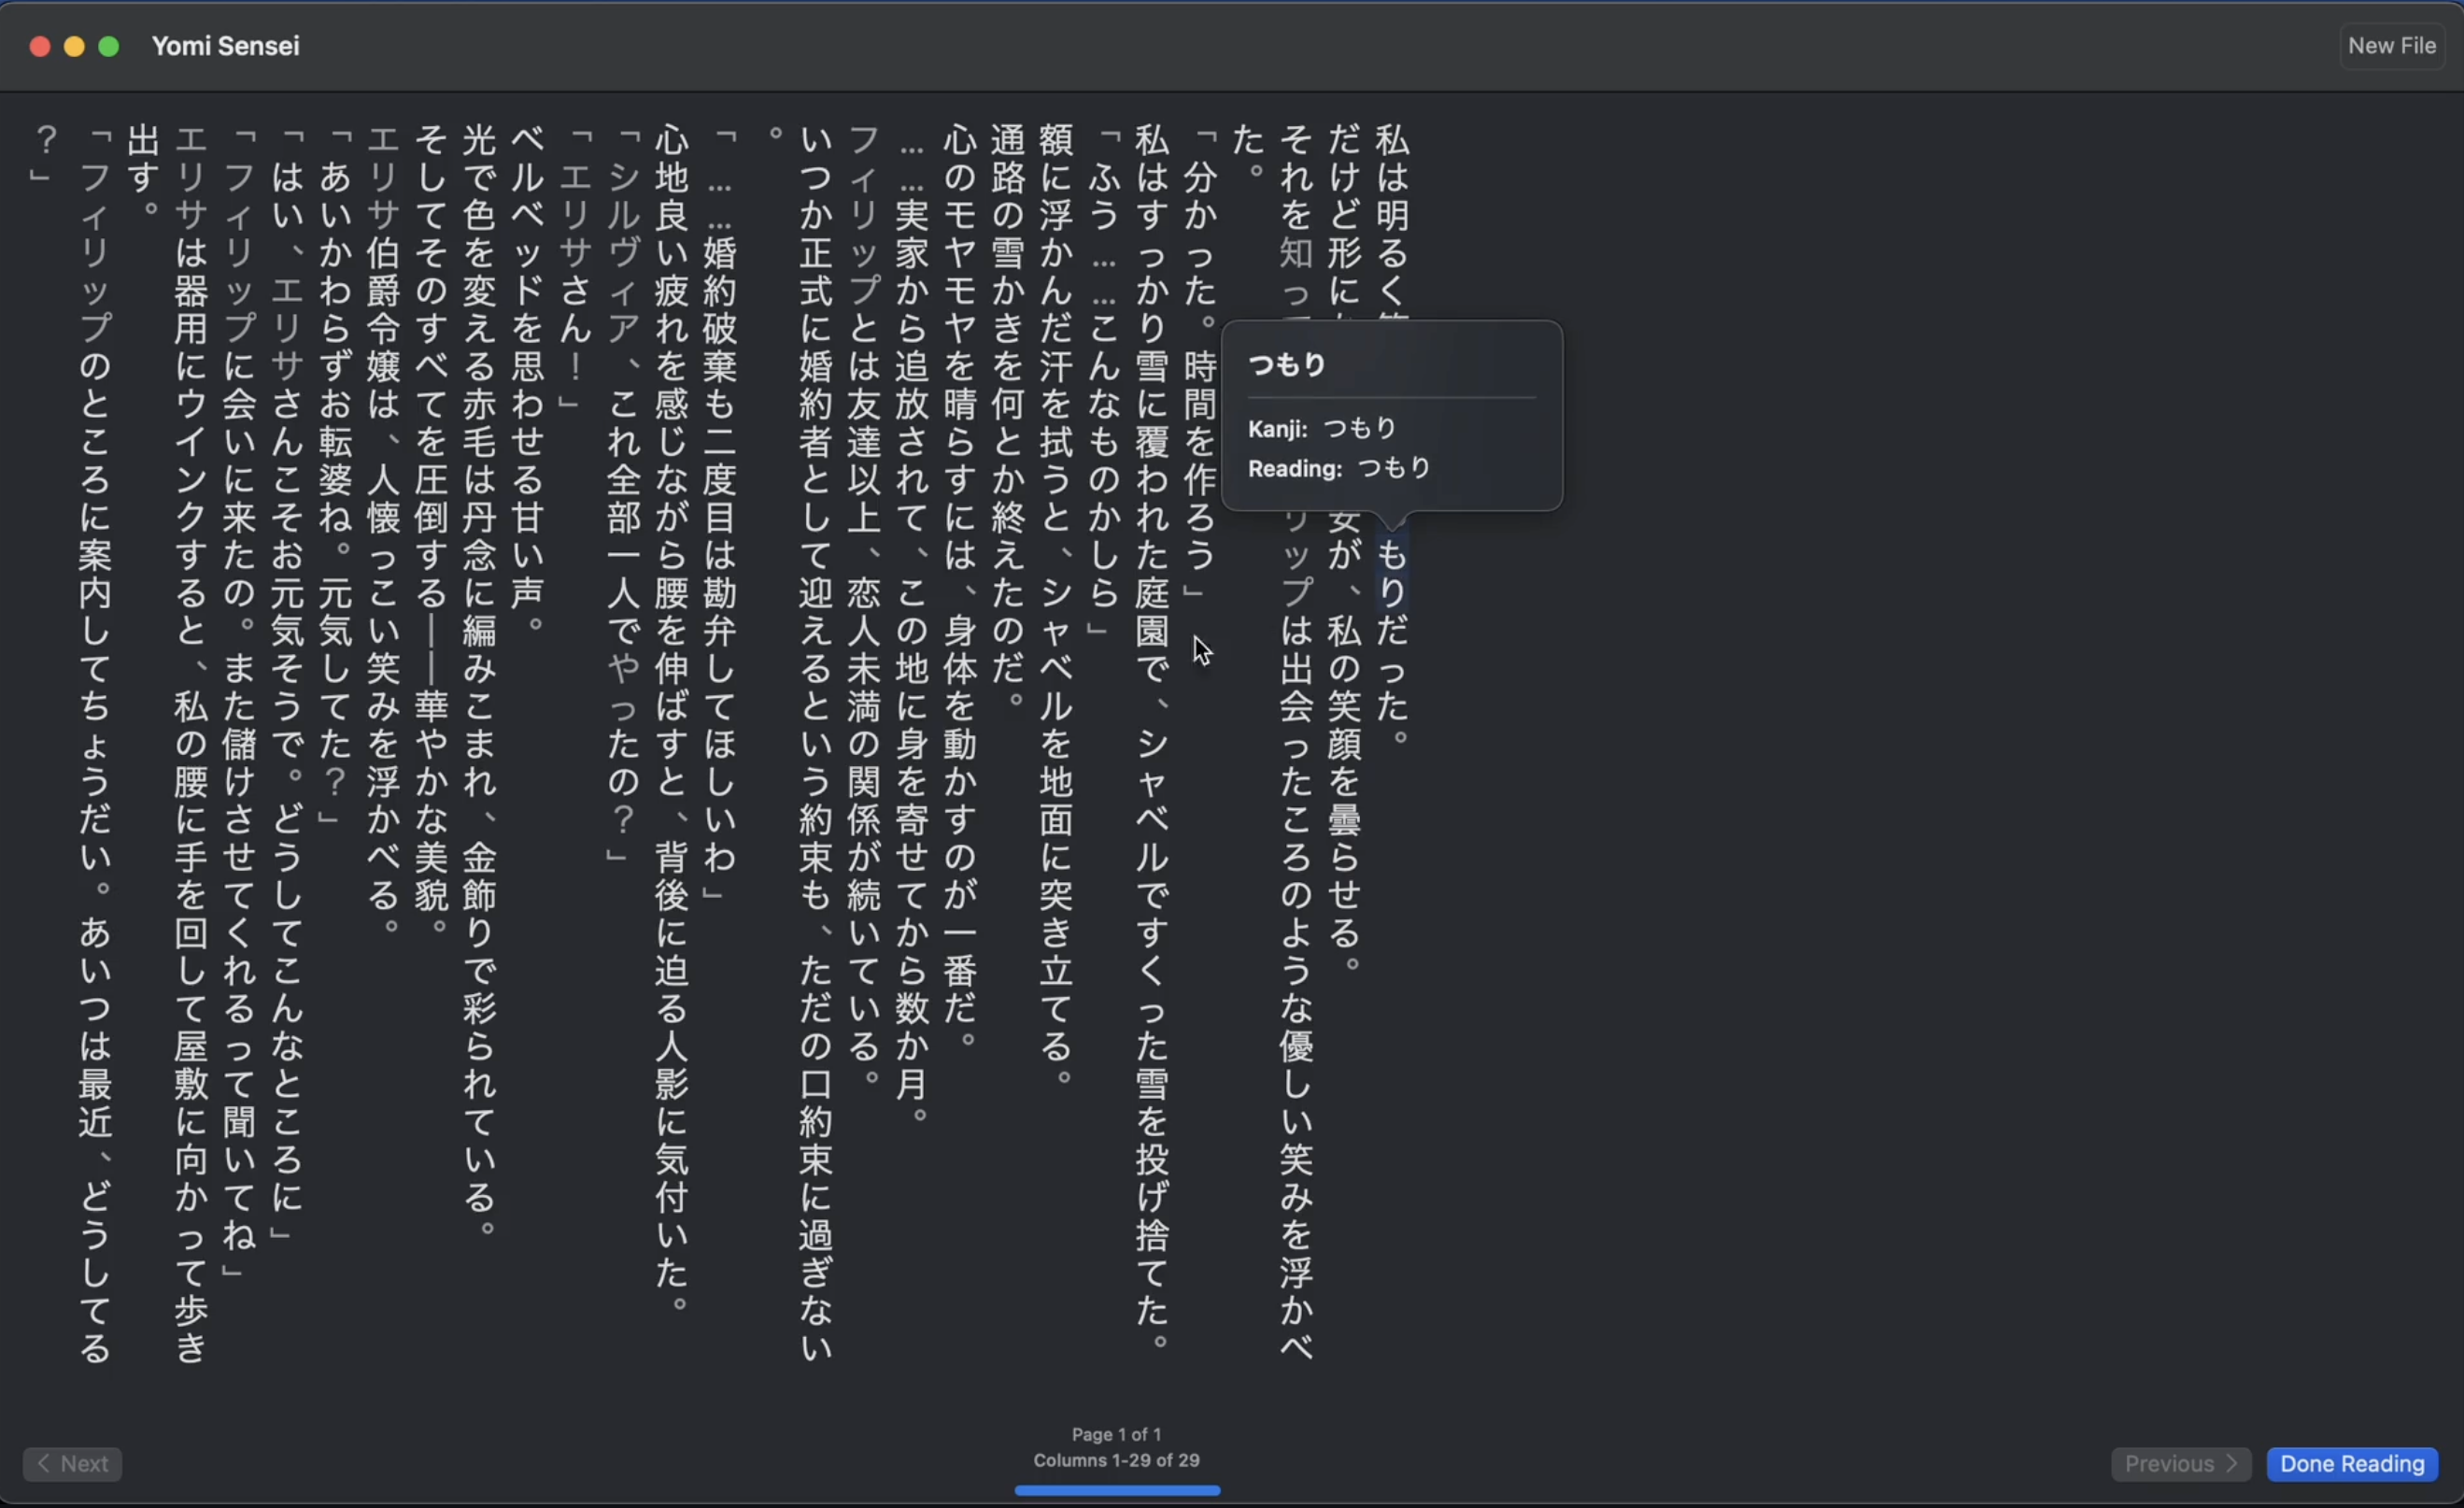
Task: Minimize window with the yellow button
Action: click(x=74, y=46)
